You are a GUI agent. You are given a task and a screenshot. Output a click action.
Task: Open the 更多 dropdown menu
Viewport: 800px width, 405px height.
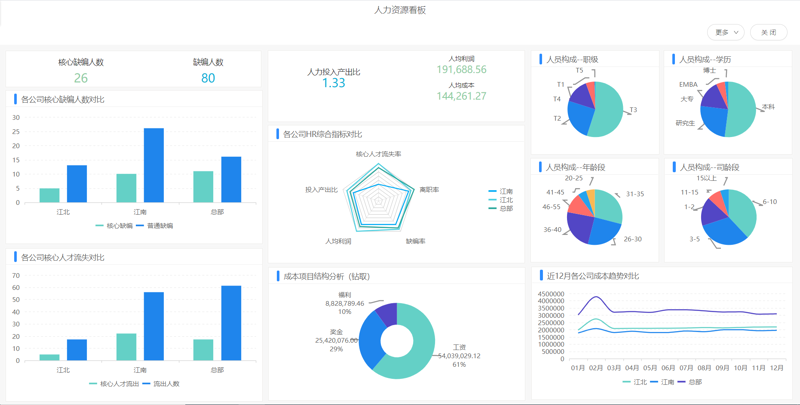[x=726, y=32]
